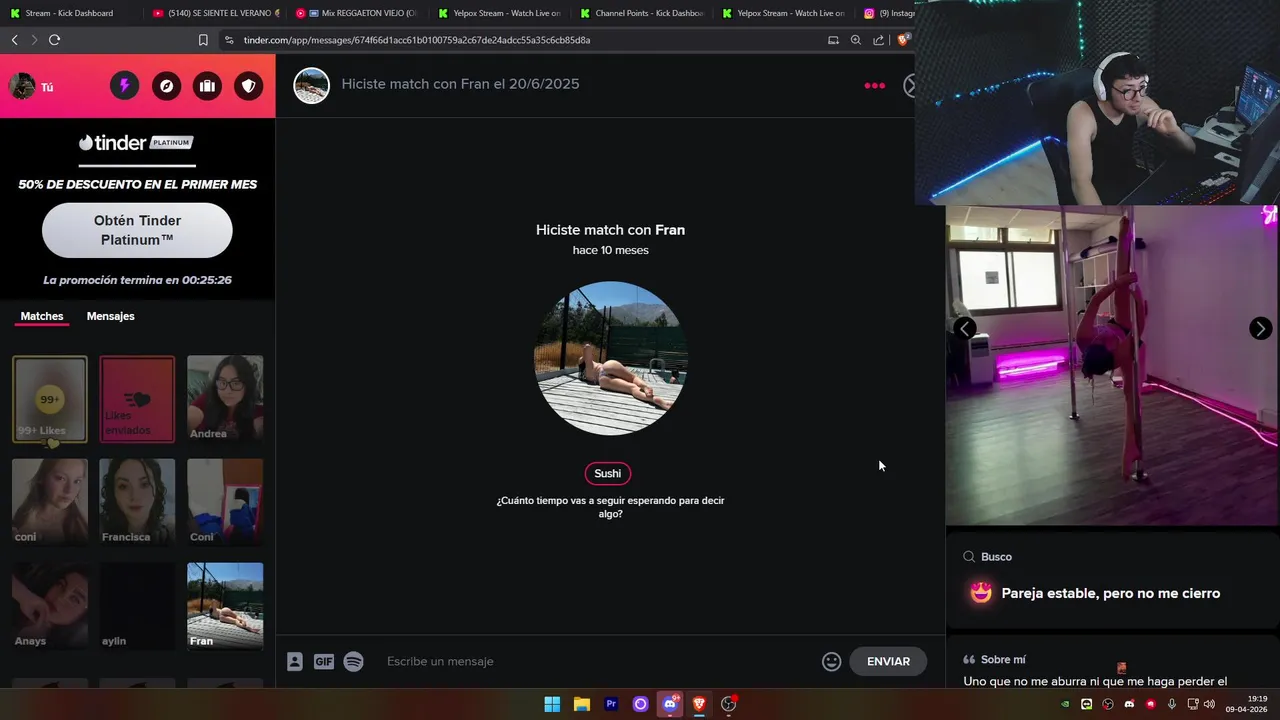
Task: Switch to the Instagram tab
Action: point(888,13)
